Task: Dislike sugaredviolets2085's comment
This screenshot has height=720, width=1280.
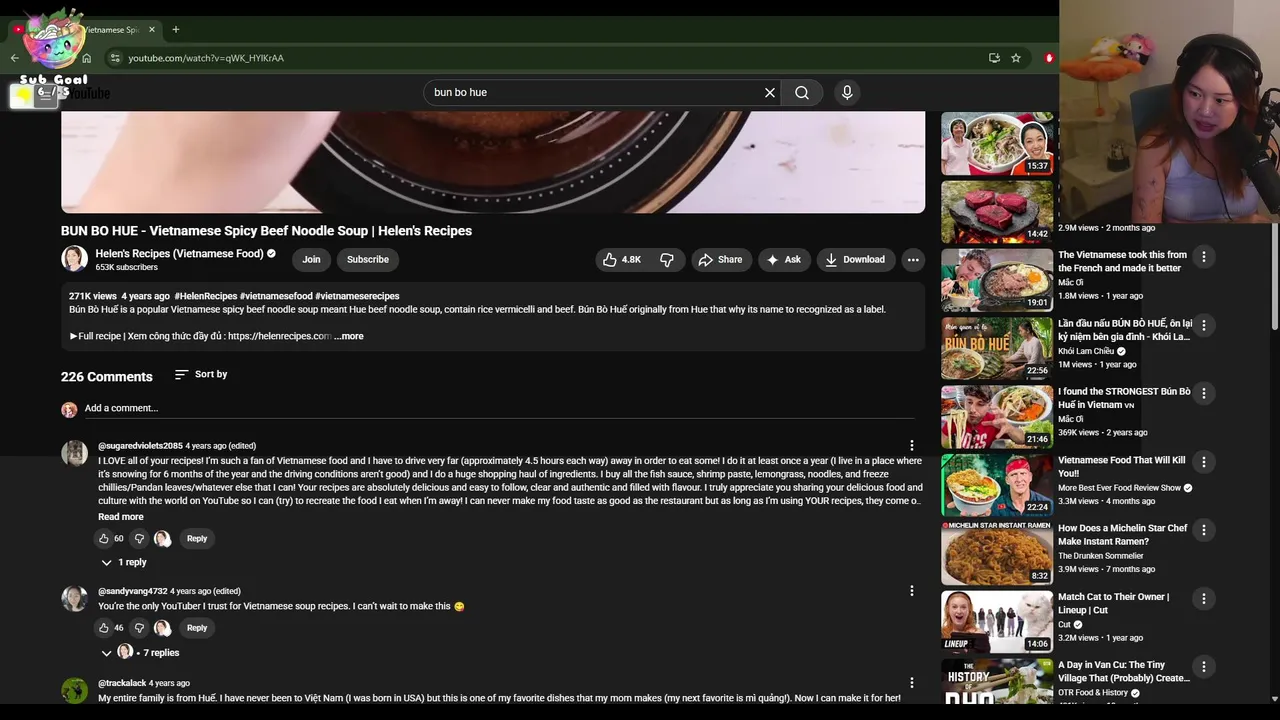Action: pyautogui.click(x=139, y=539)
